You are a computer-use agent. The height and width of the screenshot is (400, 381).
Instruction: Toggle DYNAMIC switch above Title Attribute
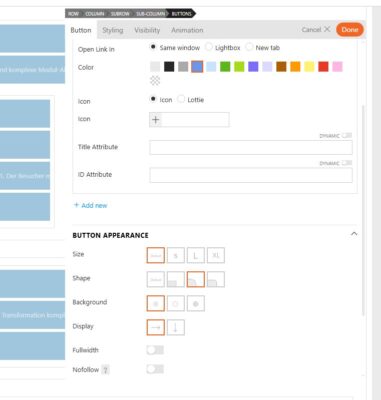347,135
